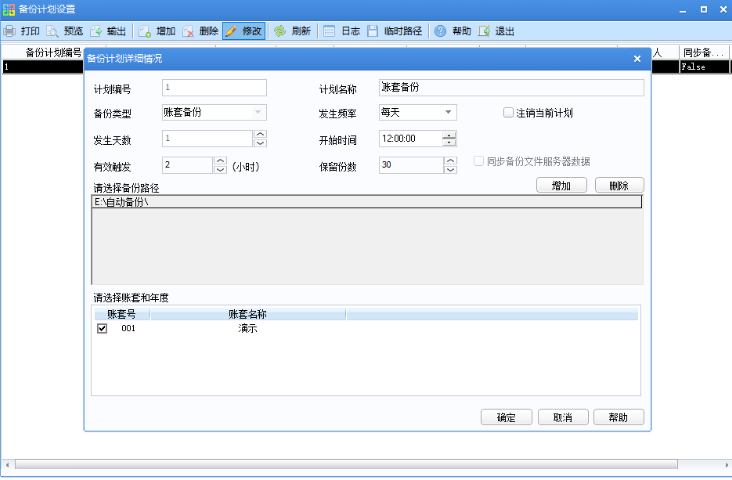The height and width of the screenshot is (480, 732).
Task: Expand the 发生频率 dropdown showing 每天
Action: pos(449,113)
